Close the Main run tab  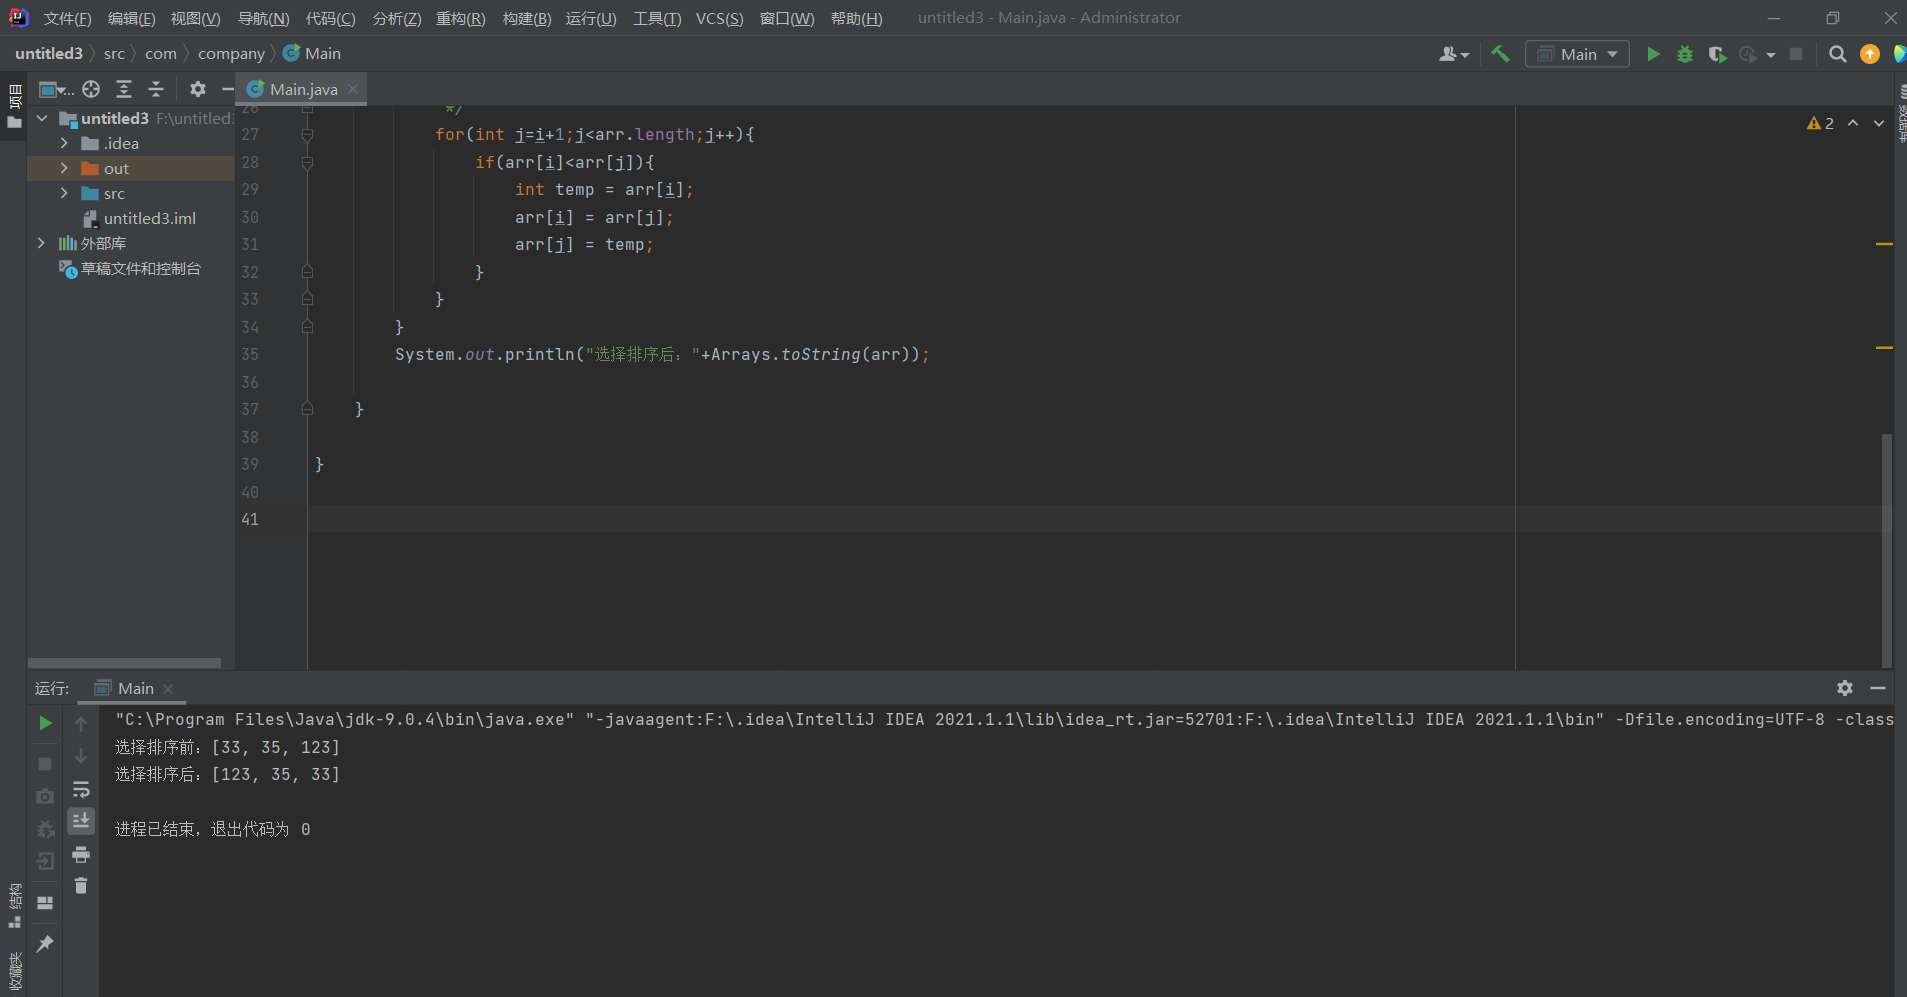[168, 689]
